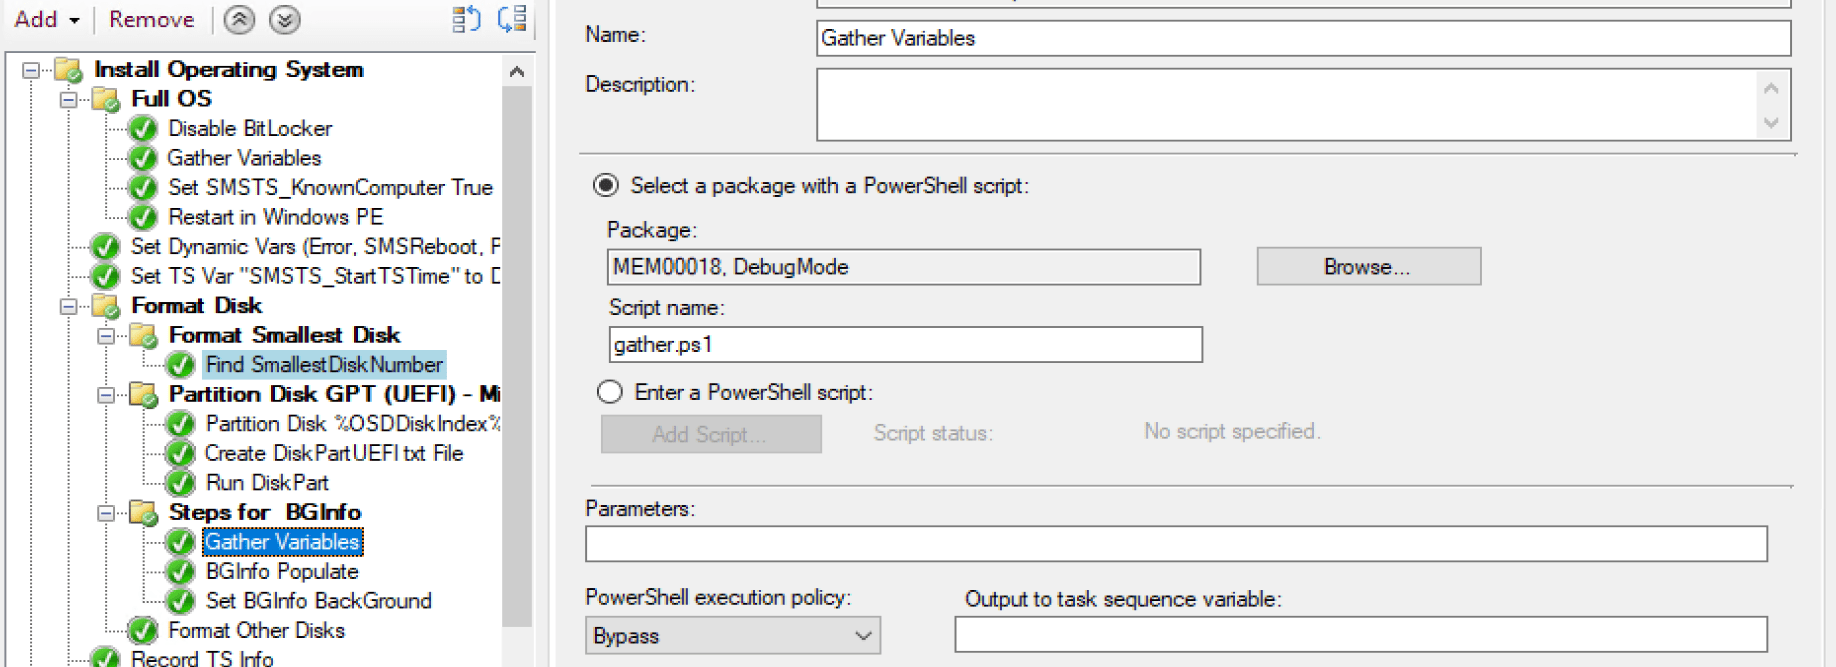This screenshot has height=667, width=1836.
Task: Select the BGInfo Populate step
Action: (281, 572)
